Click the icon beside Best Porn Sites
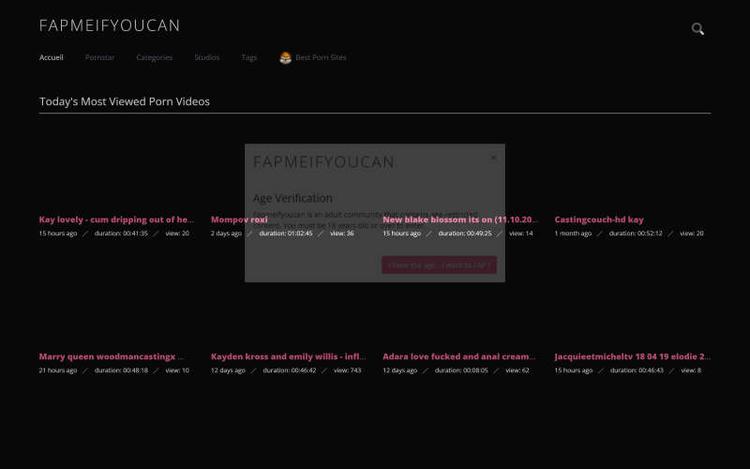750x469 pixels. [285, 58]
